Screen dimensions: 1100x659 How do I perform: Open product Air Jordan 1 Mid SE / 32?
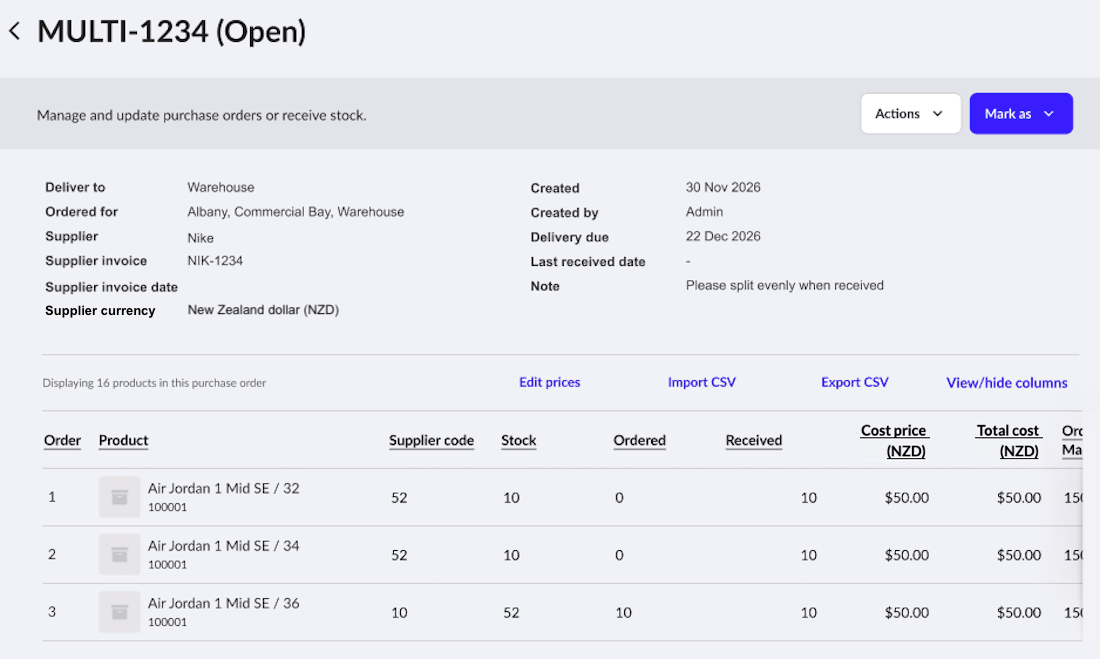coord(223,488)
